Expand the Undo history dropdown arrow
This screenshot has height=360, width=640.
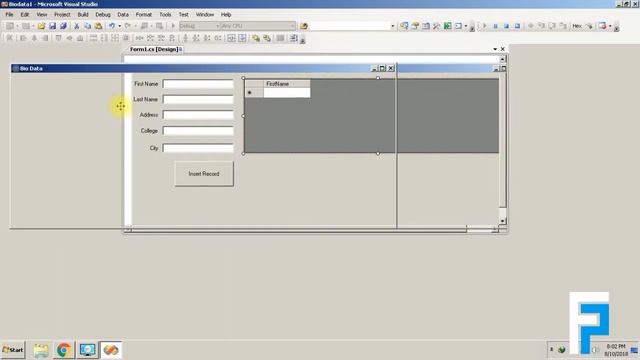(119, 26)
